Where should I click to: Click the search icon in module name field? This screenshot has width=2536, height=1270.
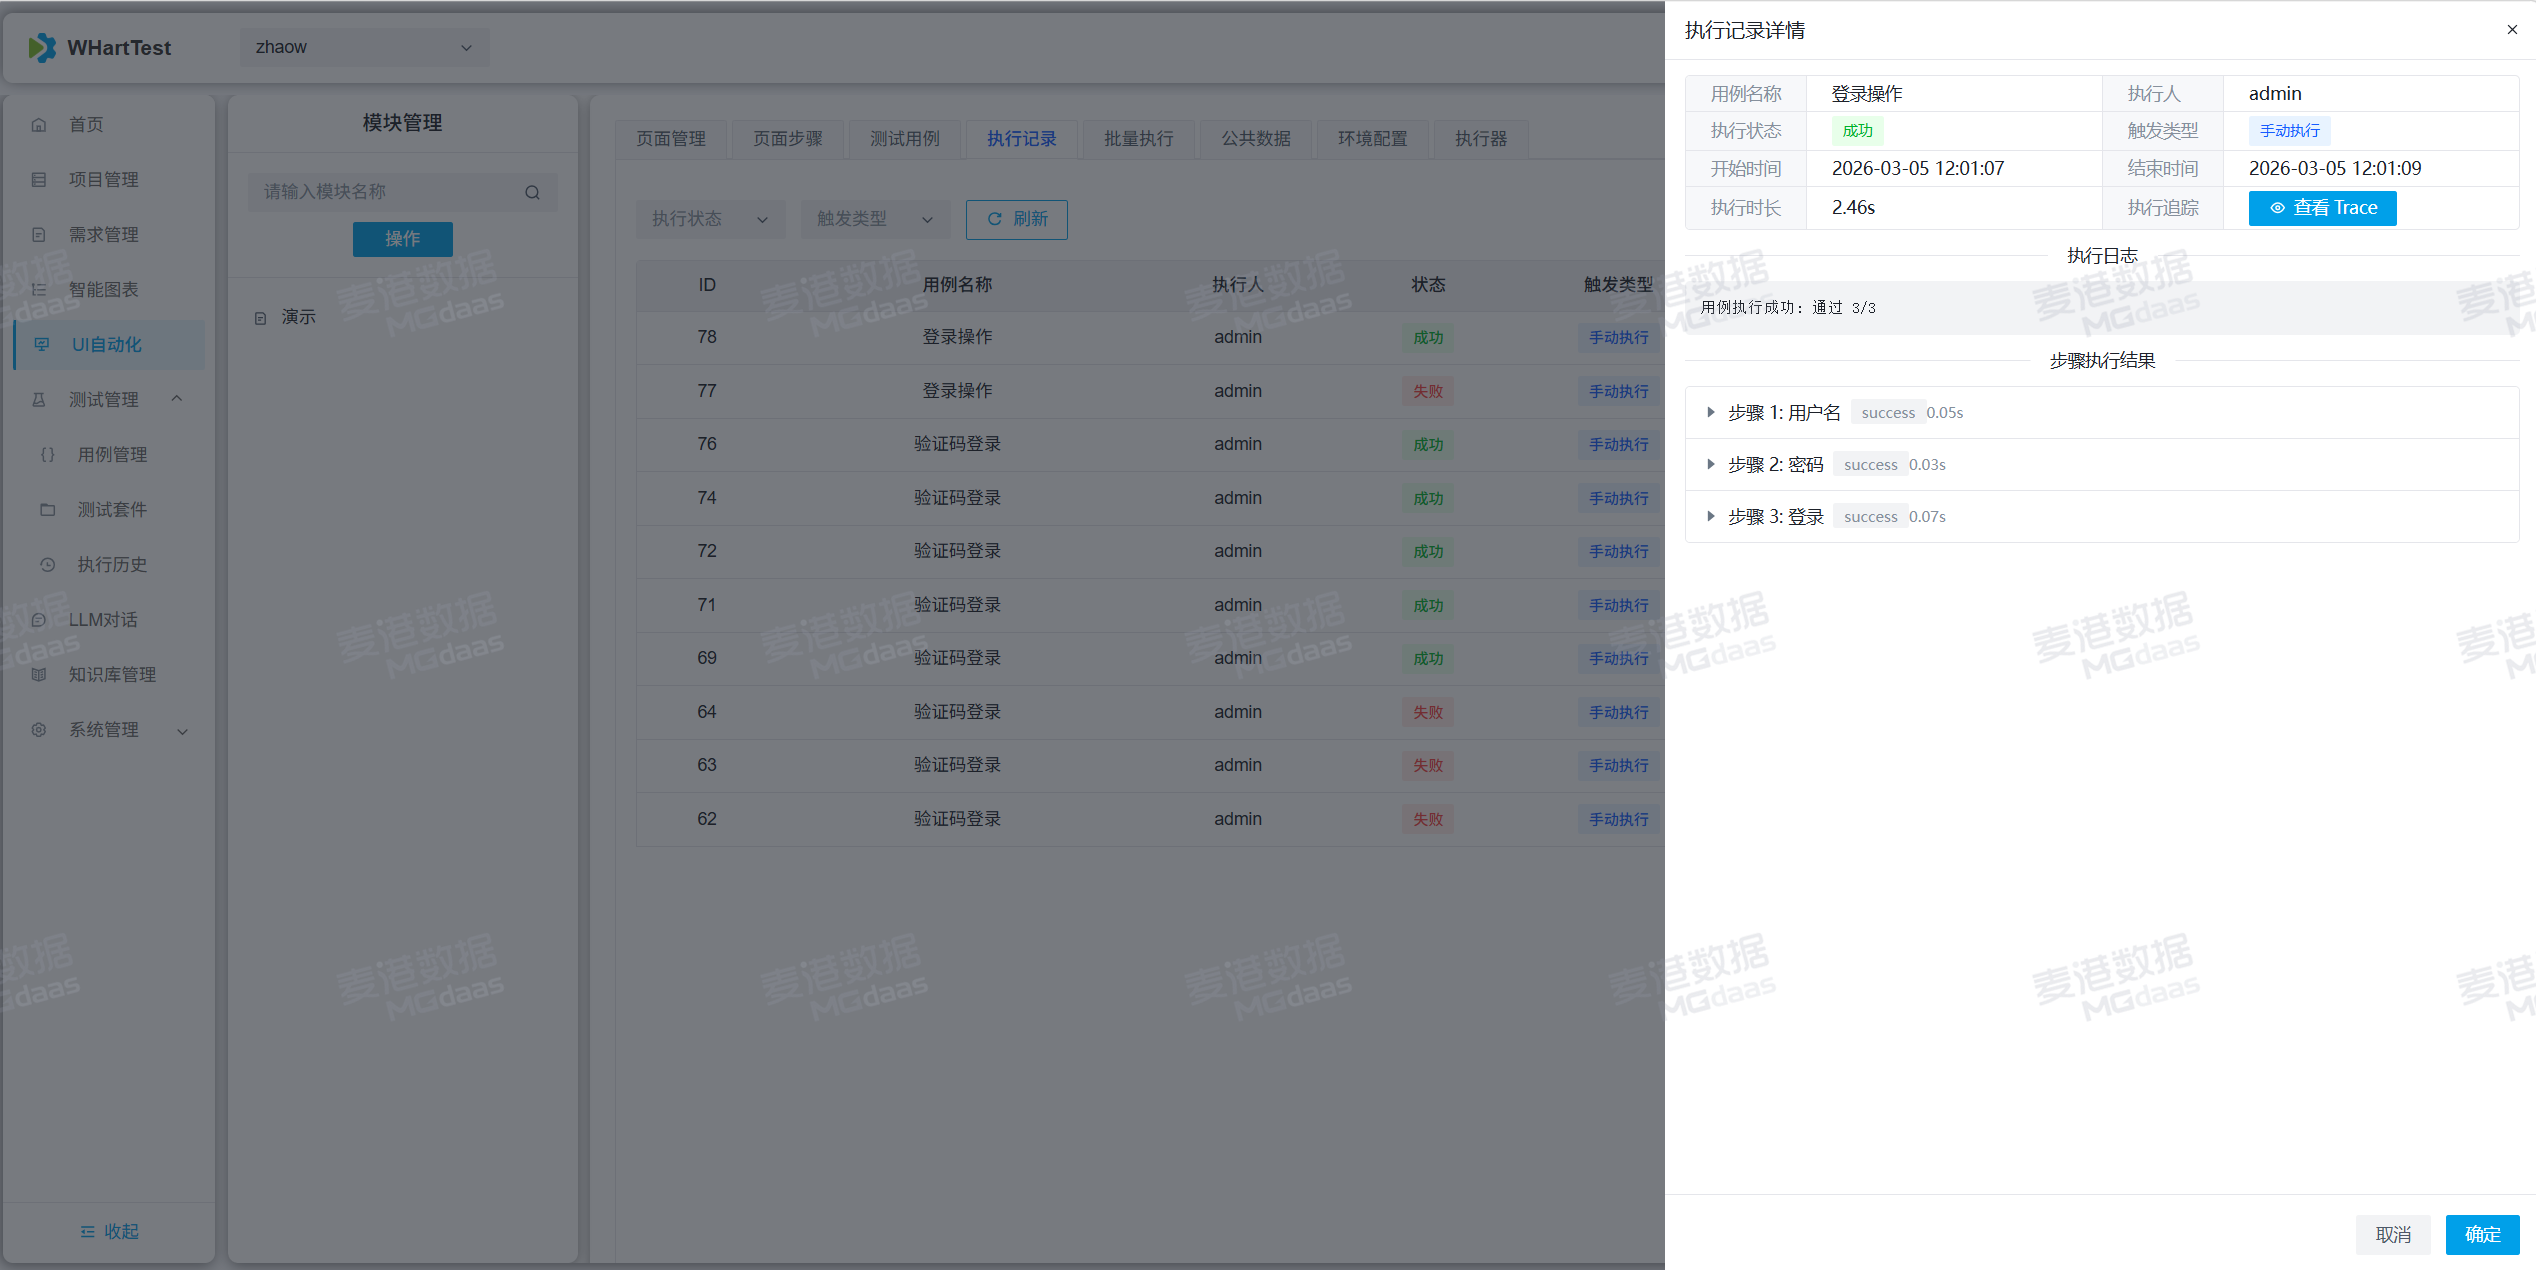pyautogui.click(x=532, y=192)
